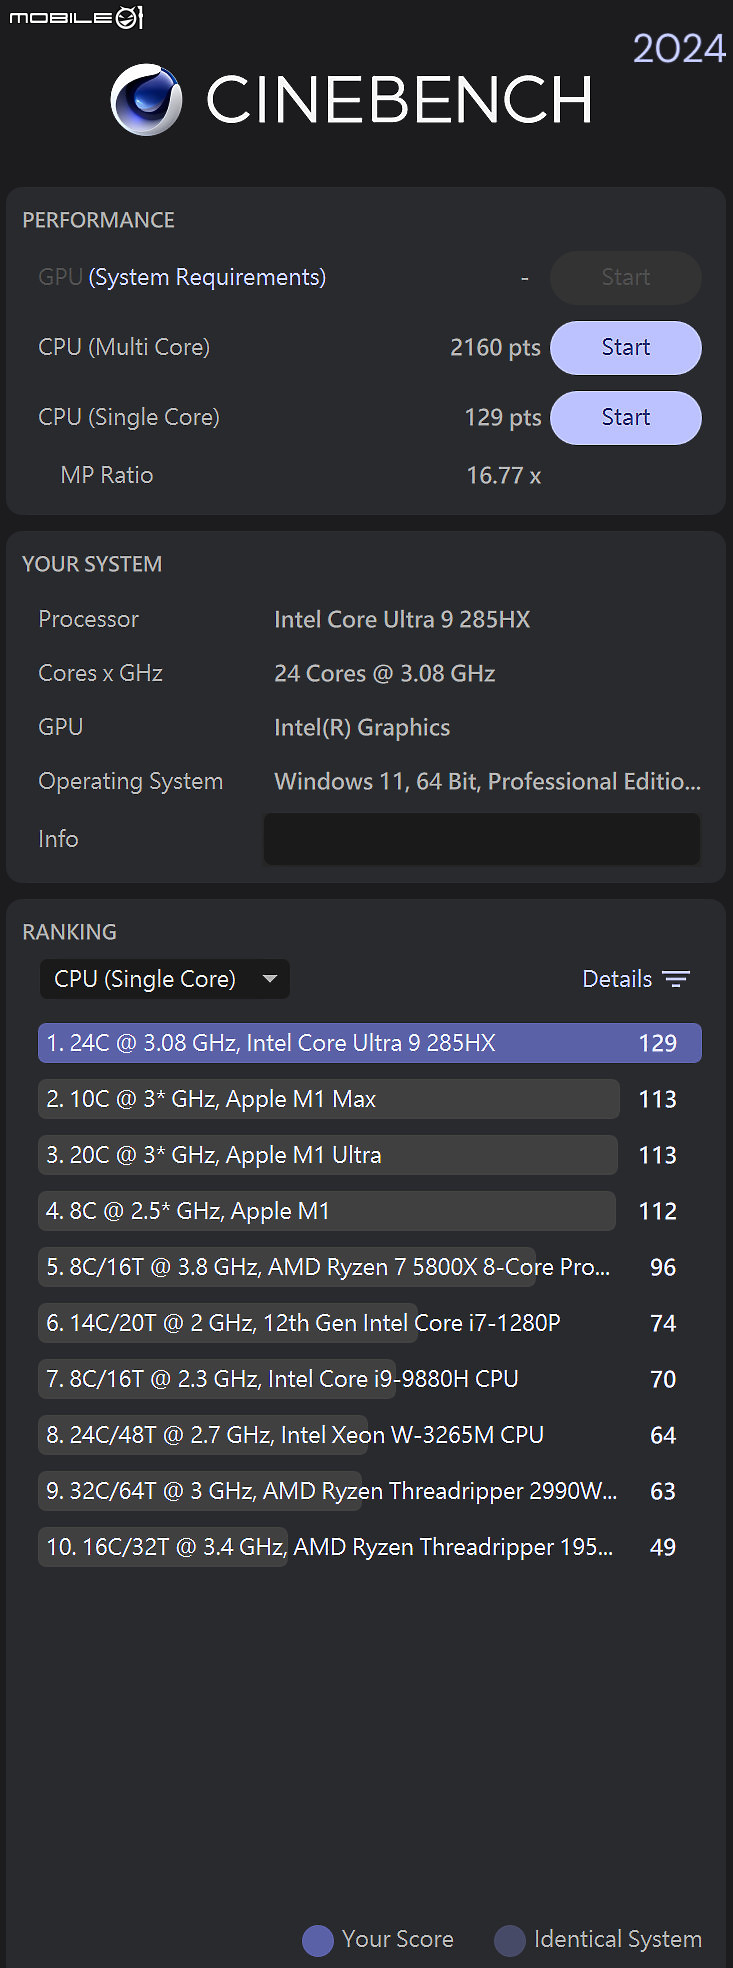Start the CPU Multi Core benchmark
The width and height of the screenshot is (733, 1968).
[x=626, y=348]
